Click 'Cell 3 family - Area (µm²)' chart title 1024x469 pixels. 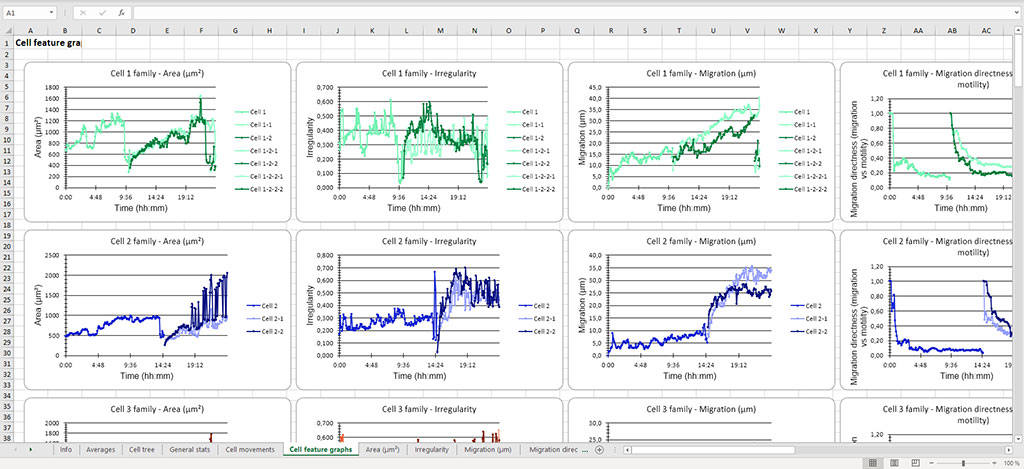point(157,409)
